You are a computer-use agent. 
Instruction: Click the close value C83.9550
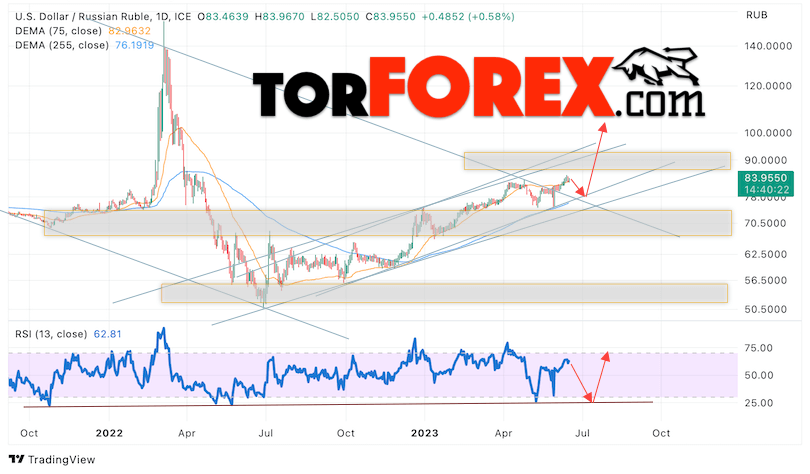[391, 17]
